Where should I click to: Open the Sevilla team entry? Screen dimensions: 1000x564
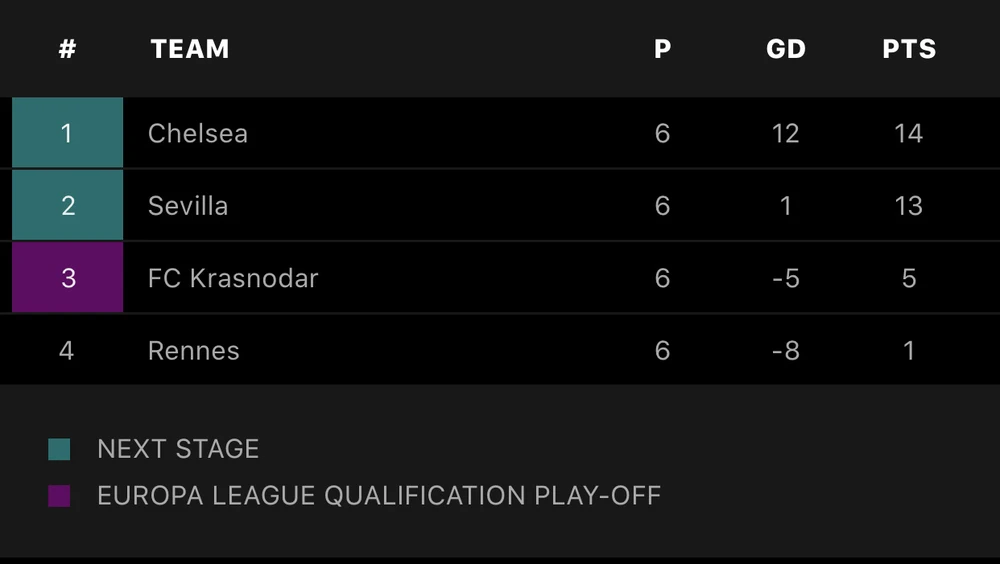coord(188,206)
